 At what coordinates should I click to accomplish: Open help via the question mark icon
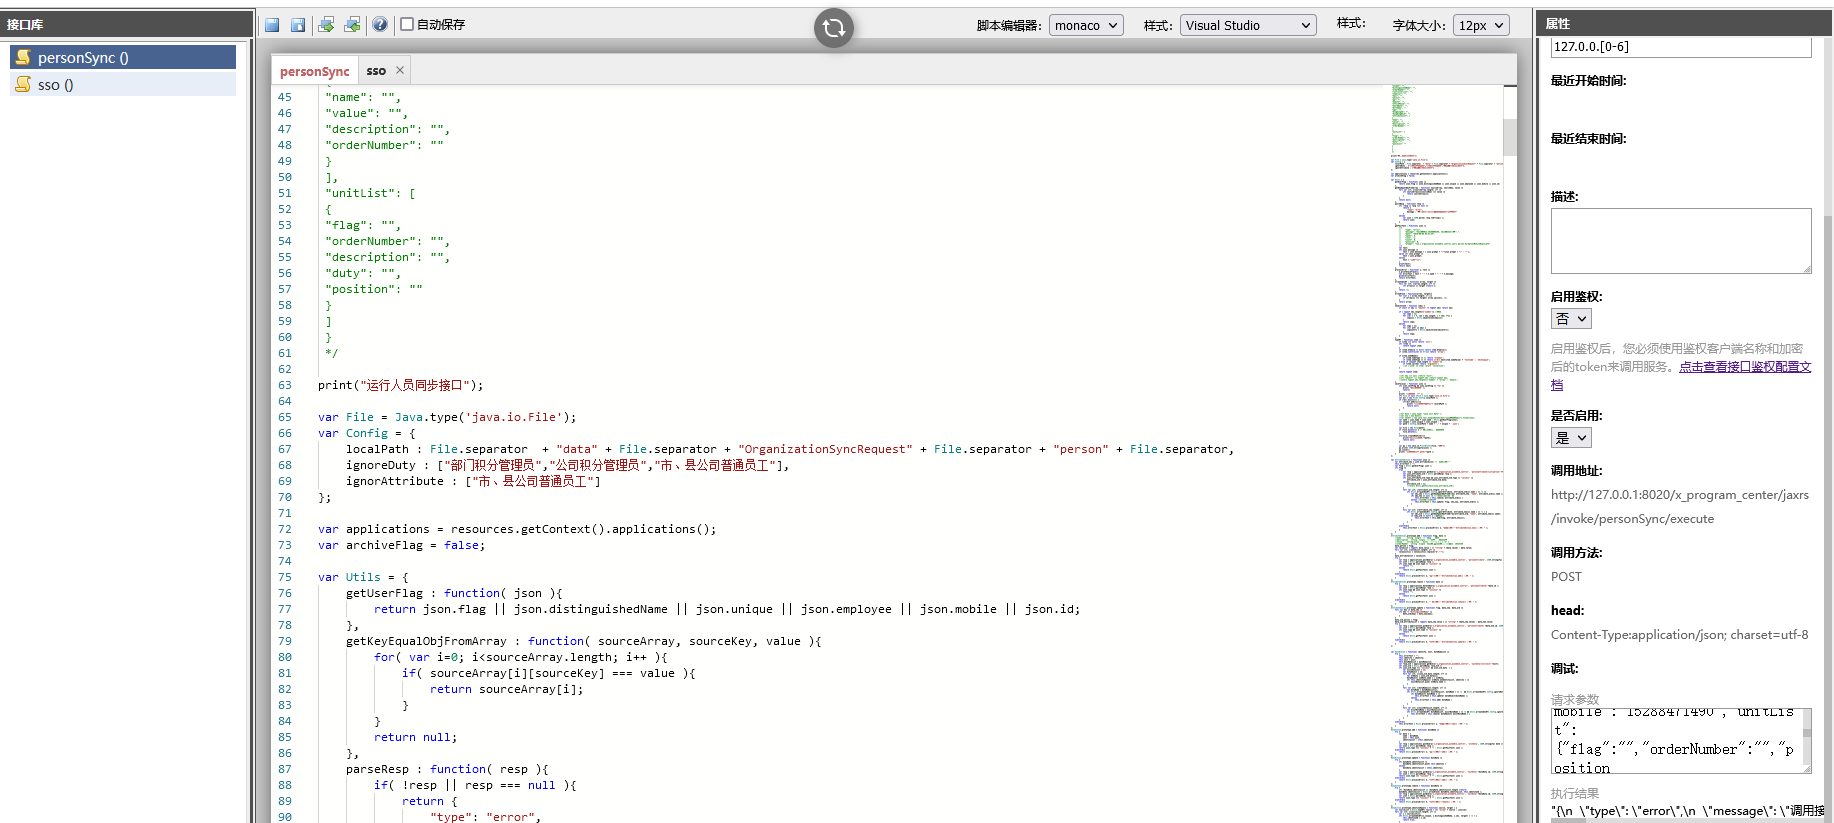pyautogui.click(x=380, y=25)
